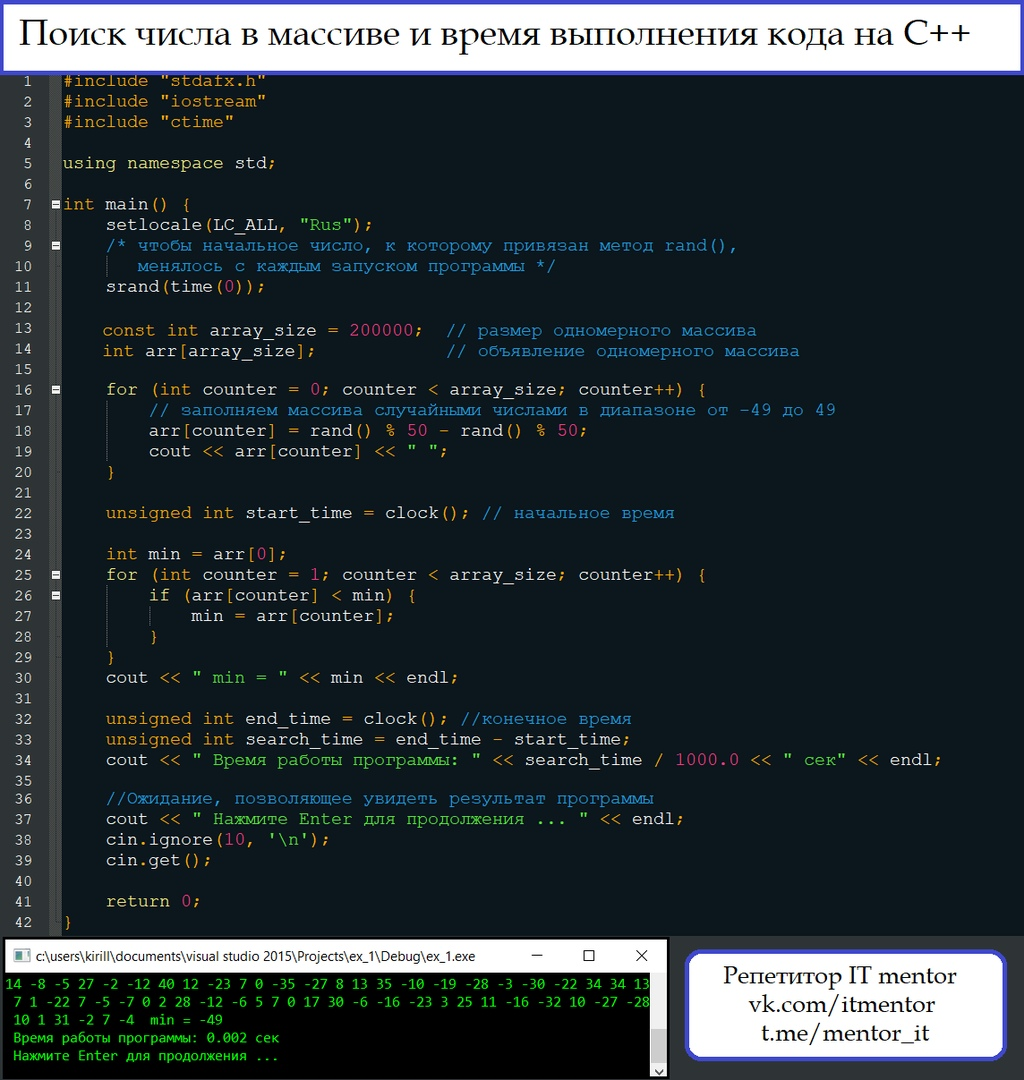Click 'min = -49' in console output
This screenshot has width=1024, height=1080.
[x=186, y=1020]
